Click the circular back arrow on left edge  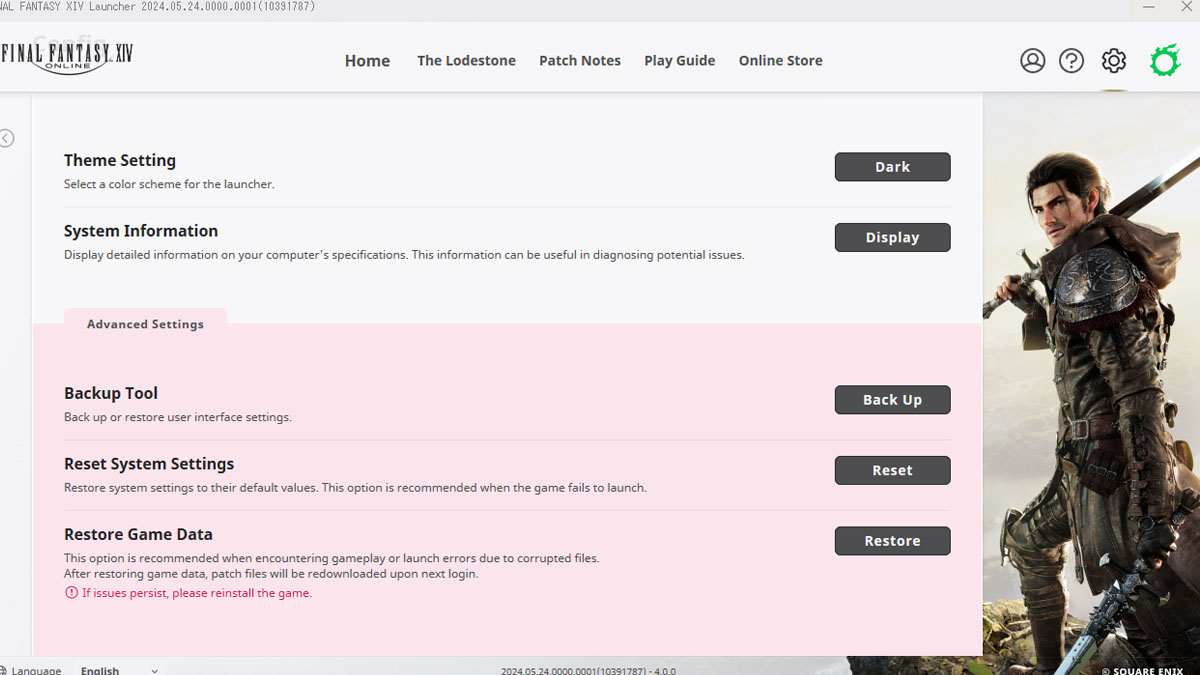tap(6, 139)
